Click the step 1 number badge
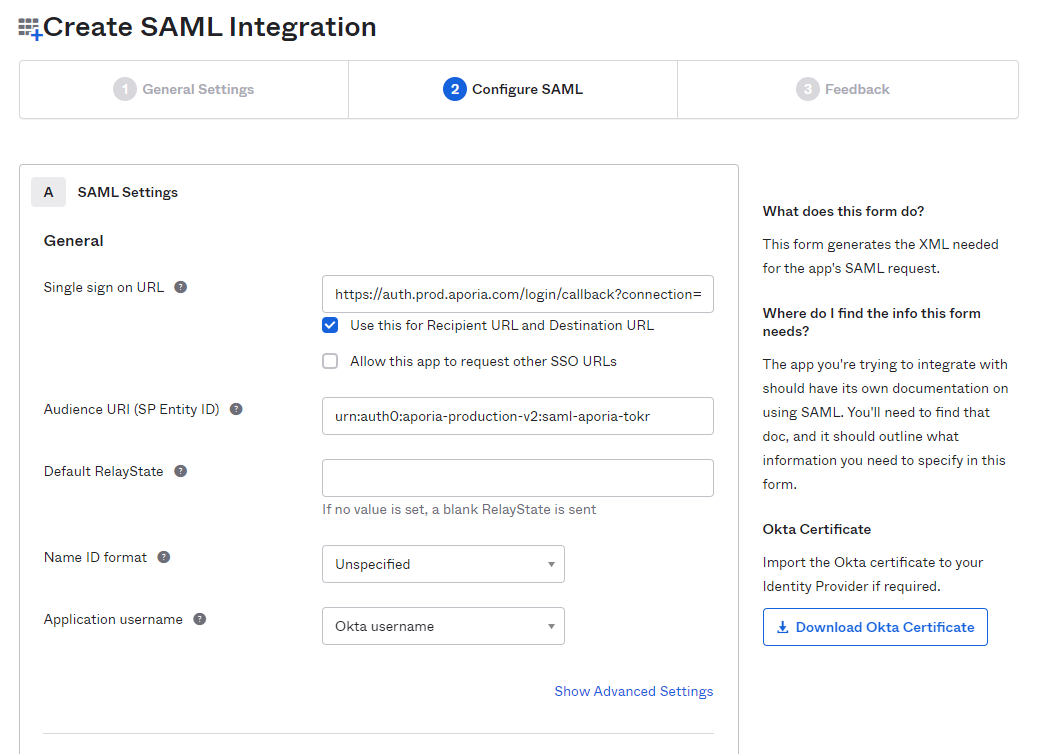Screen dimensions: 1053x754 124,89
